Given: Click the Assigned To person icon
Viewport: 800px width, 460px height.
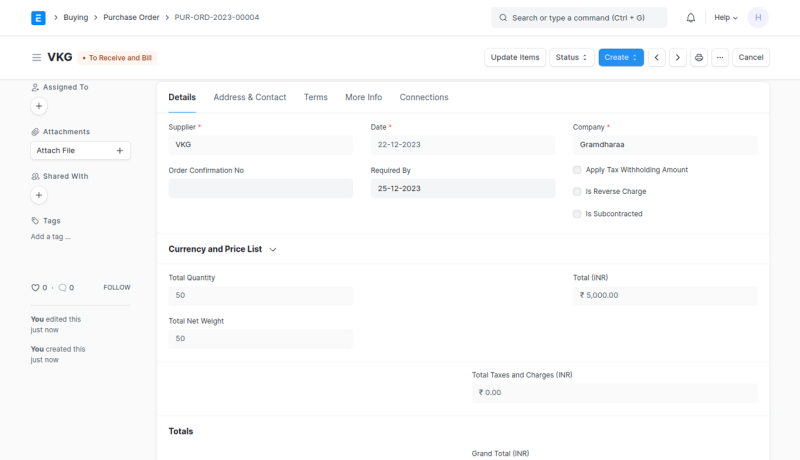Looking at the screenshot, I should [35, 88].
